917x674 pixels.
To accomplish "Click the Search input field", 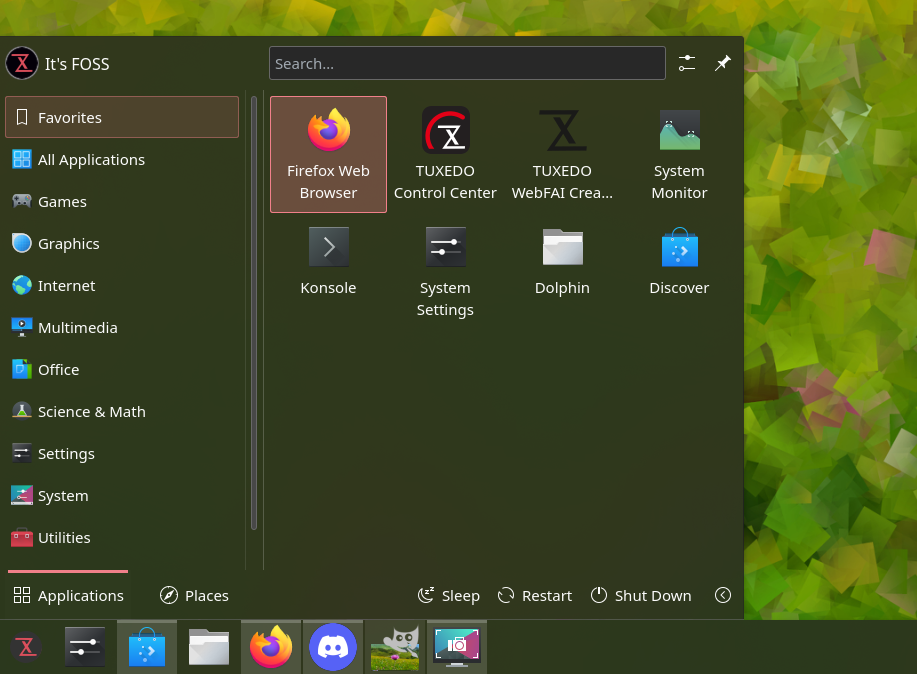I will (x=467, y=63).
